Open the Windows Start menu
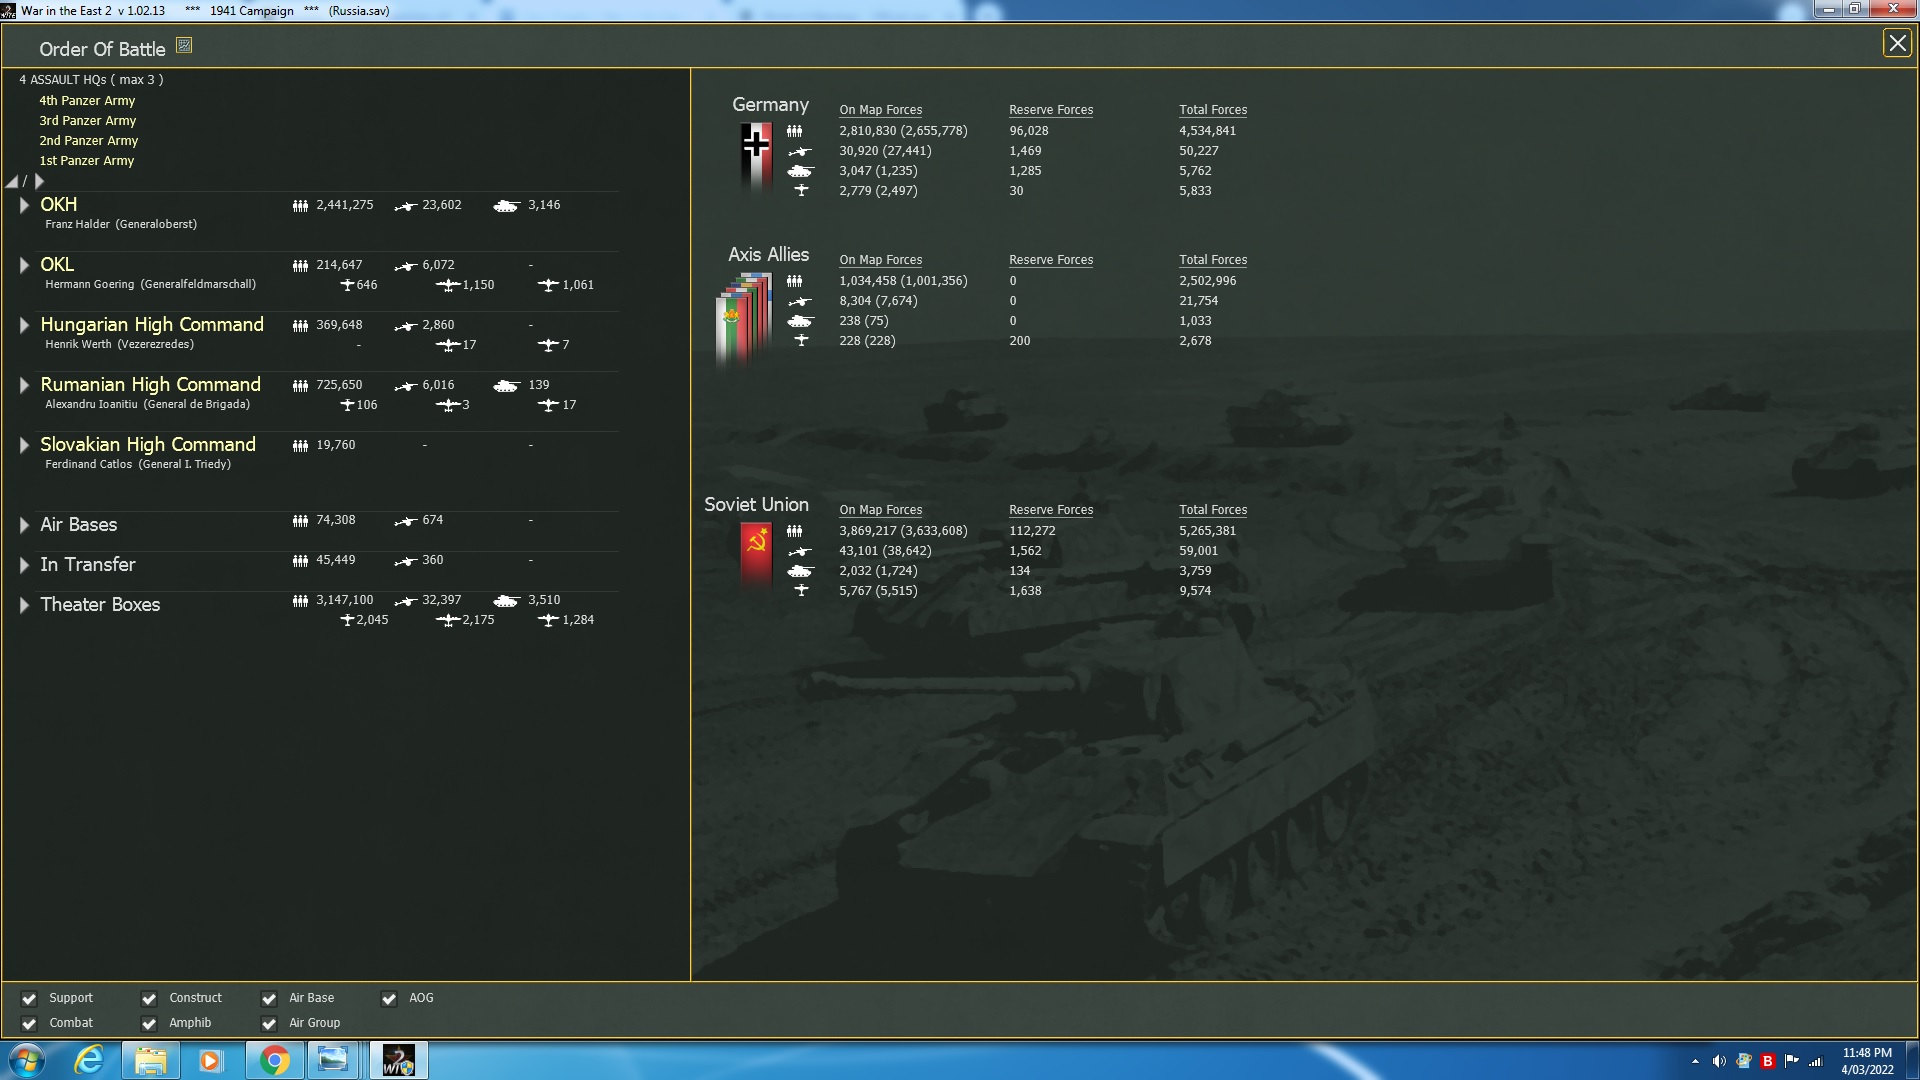The height and width of the screenshot is (1080, 1920). (27, 1060)
